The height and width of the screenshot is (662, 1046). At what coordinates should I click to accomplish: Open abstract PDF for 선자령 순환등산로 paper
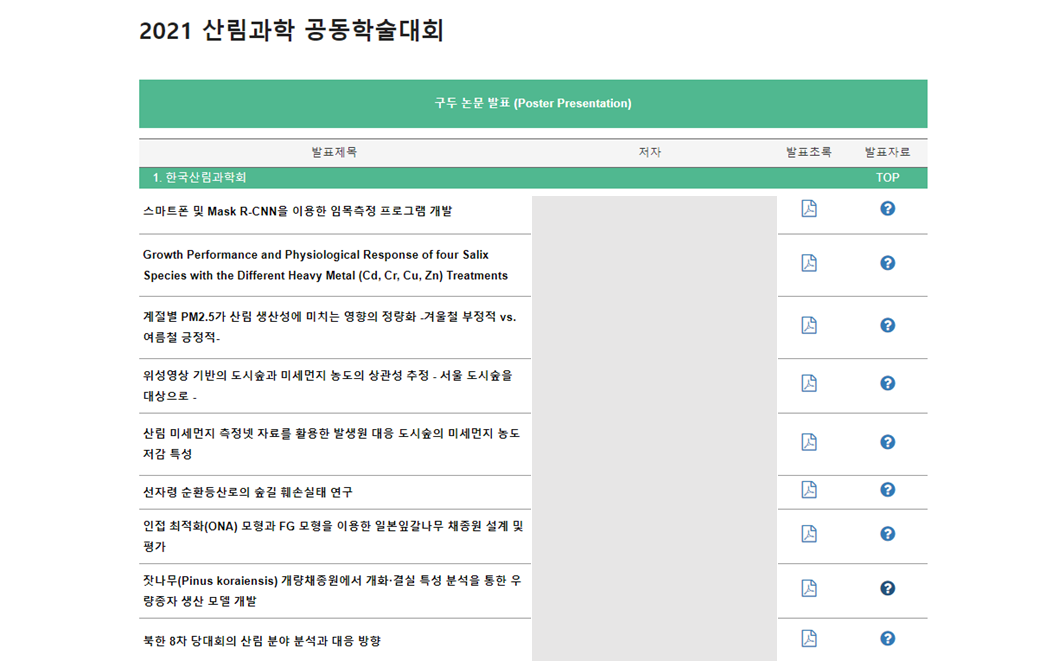point(809,490)
